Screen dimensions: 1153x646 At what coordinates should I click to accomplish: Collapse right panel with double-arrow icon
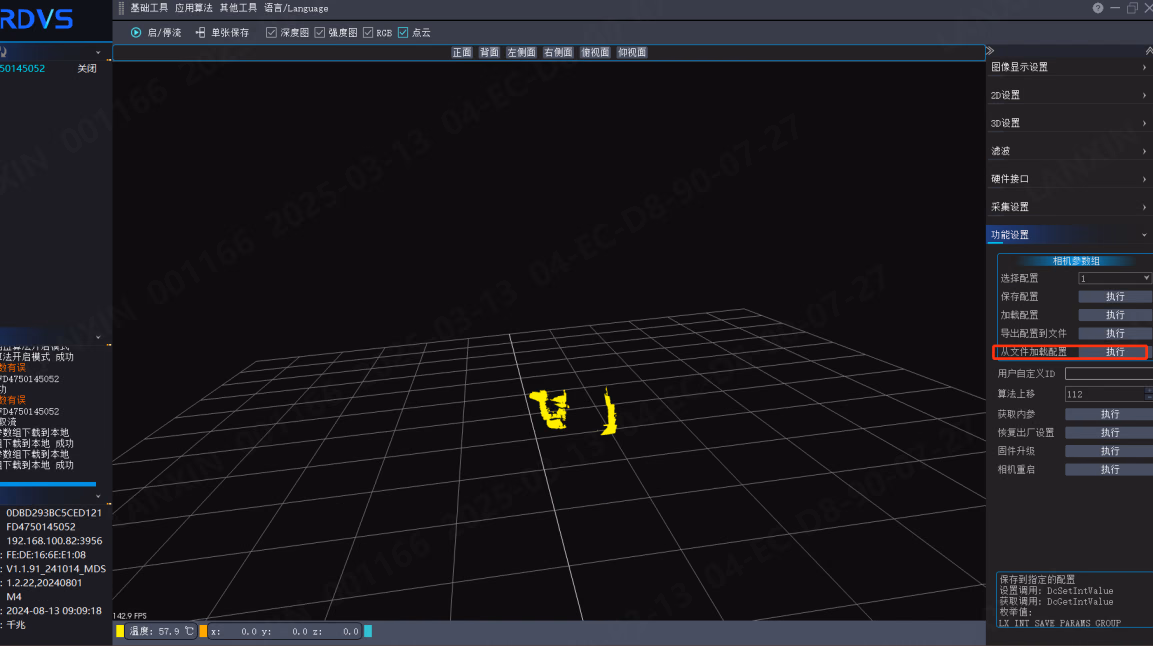(990, 51)
